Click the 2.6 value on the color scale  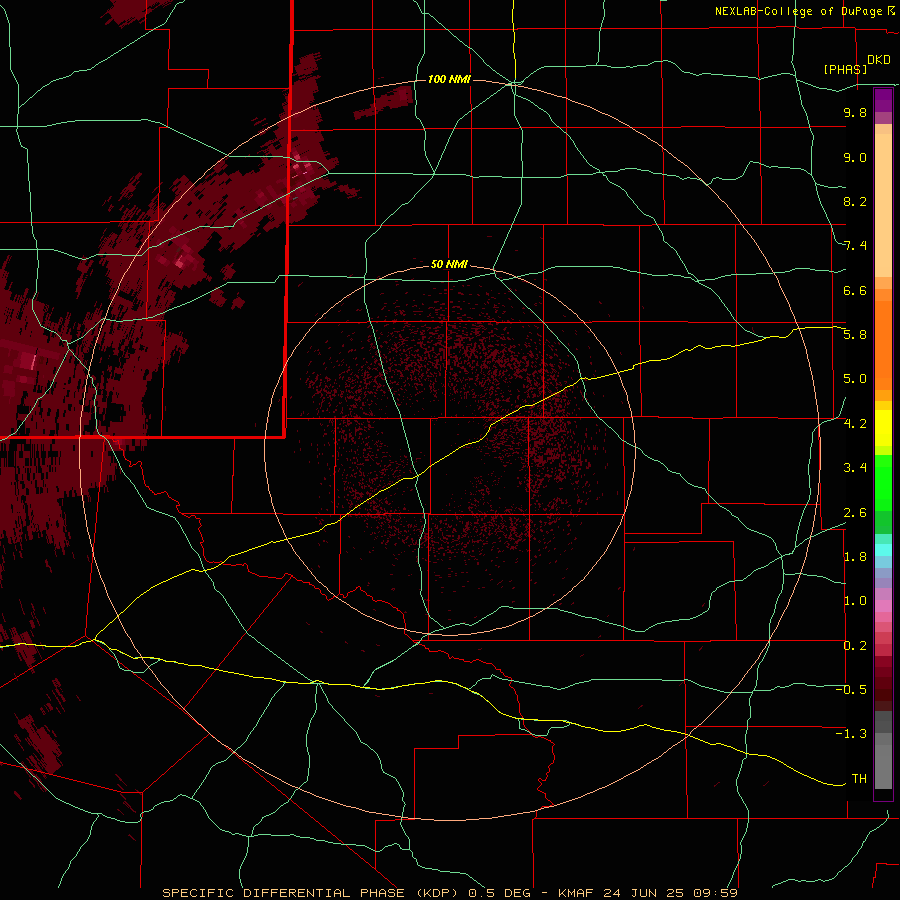pos(855,513)
